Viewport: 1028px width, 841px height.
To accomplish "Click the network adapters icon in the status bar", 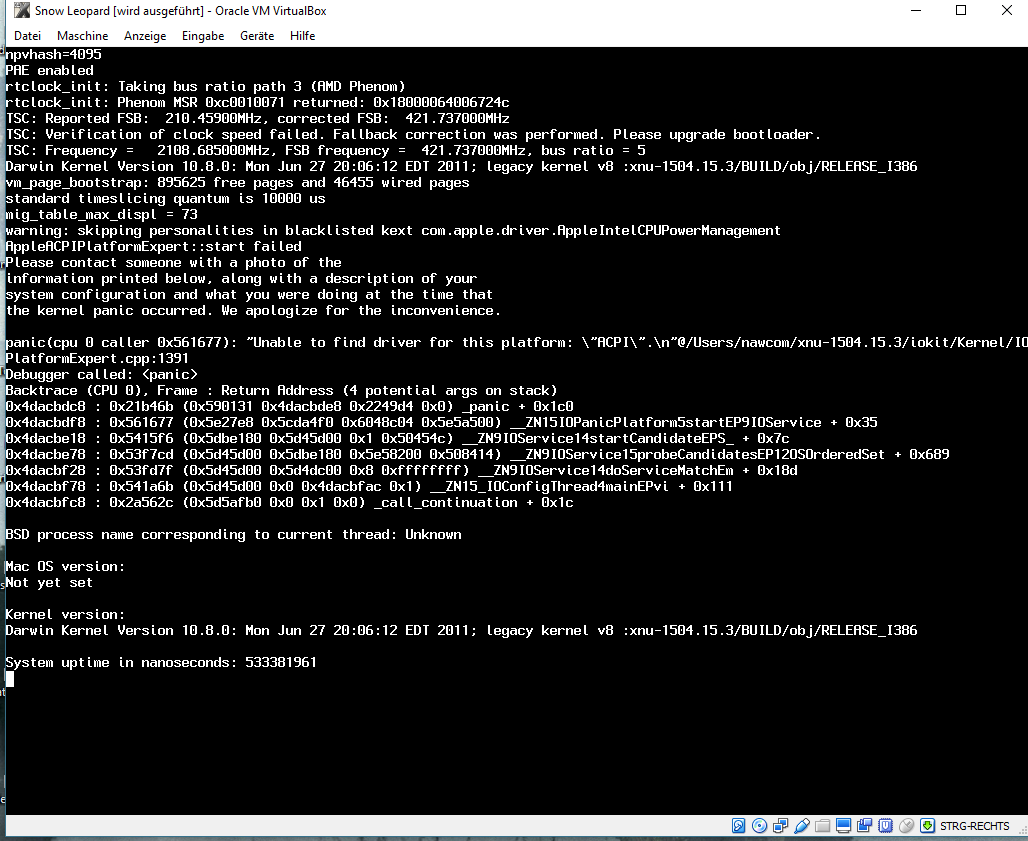I will 780,825.
